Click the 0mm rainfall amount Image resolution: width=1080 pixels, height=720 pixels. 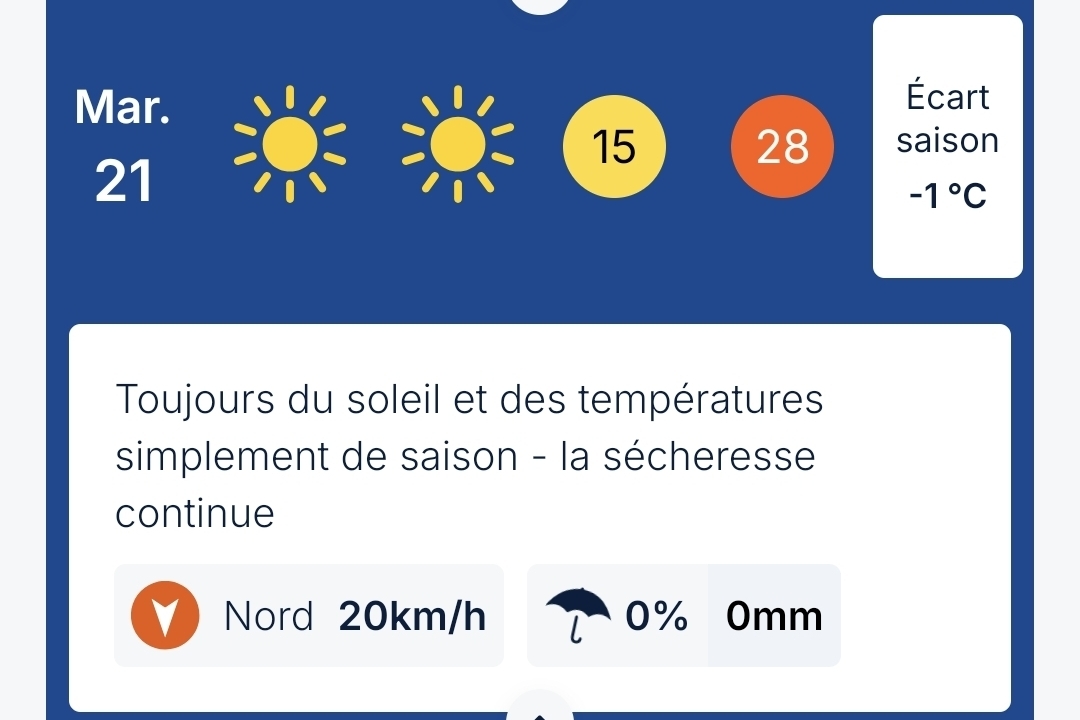pyautogui.click(x=774, y=616)
